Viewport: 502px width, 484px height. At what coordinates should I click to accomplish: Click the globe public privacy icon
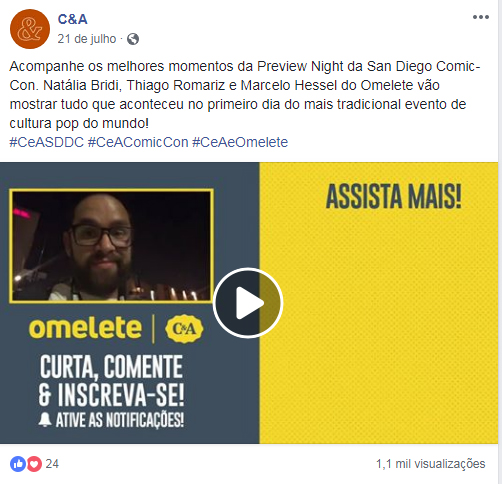click(133, 39)
